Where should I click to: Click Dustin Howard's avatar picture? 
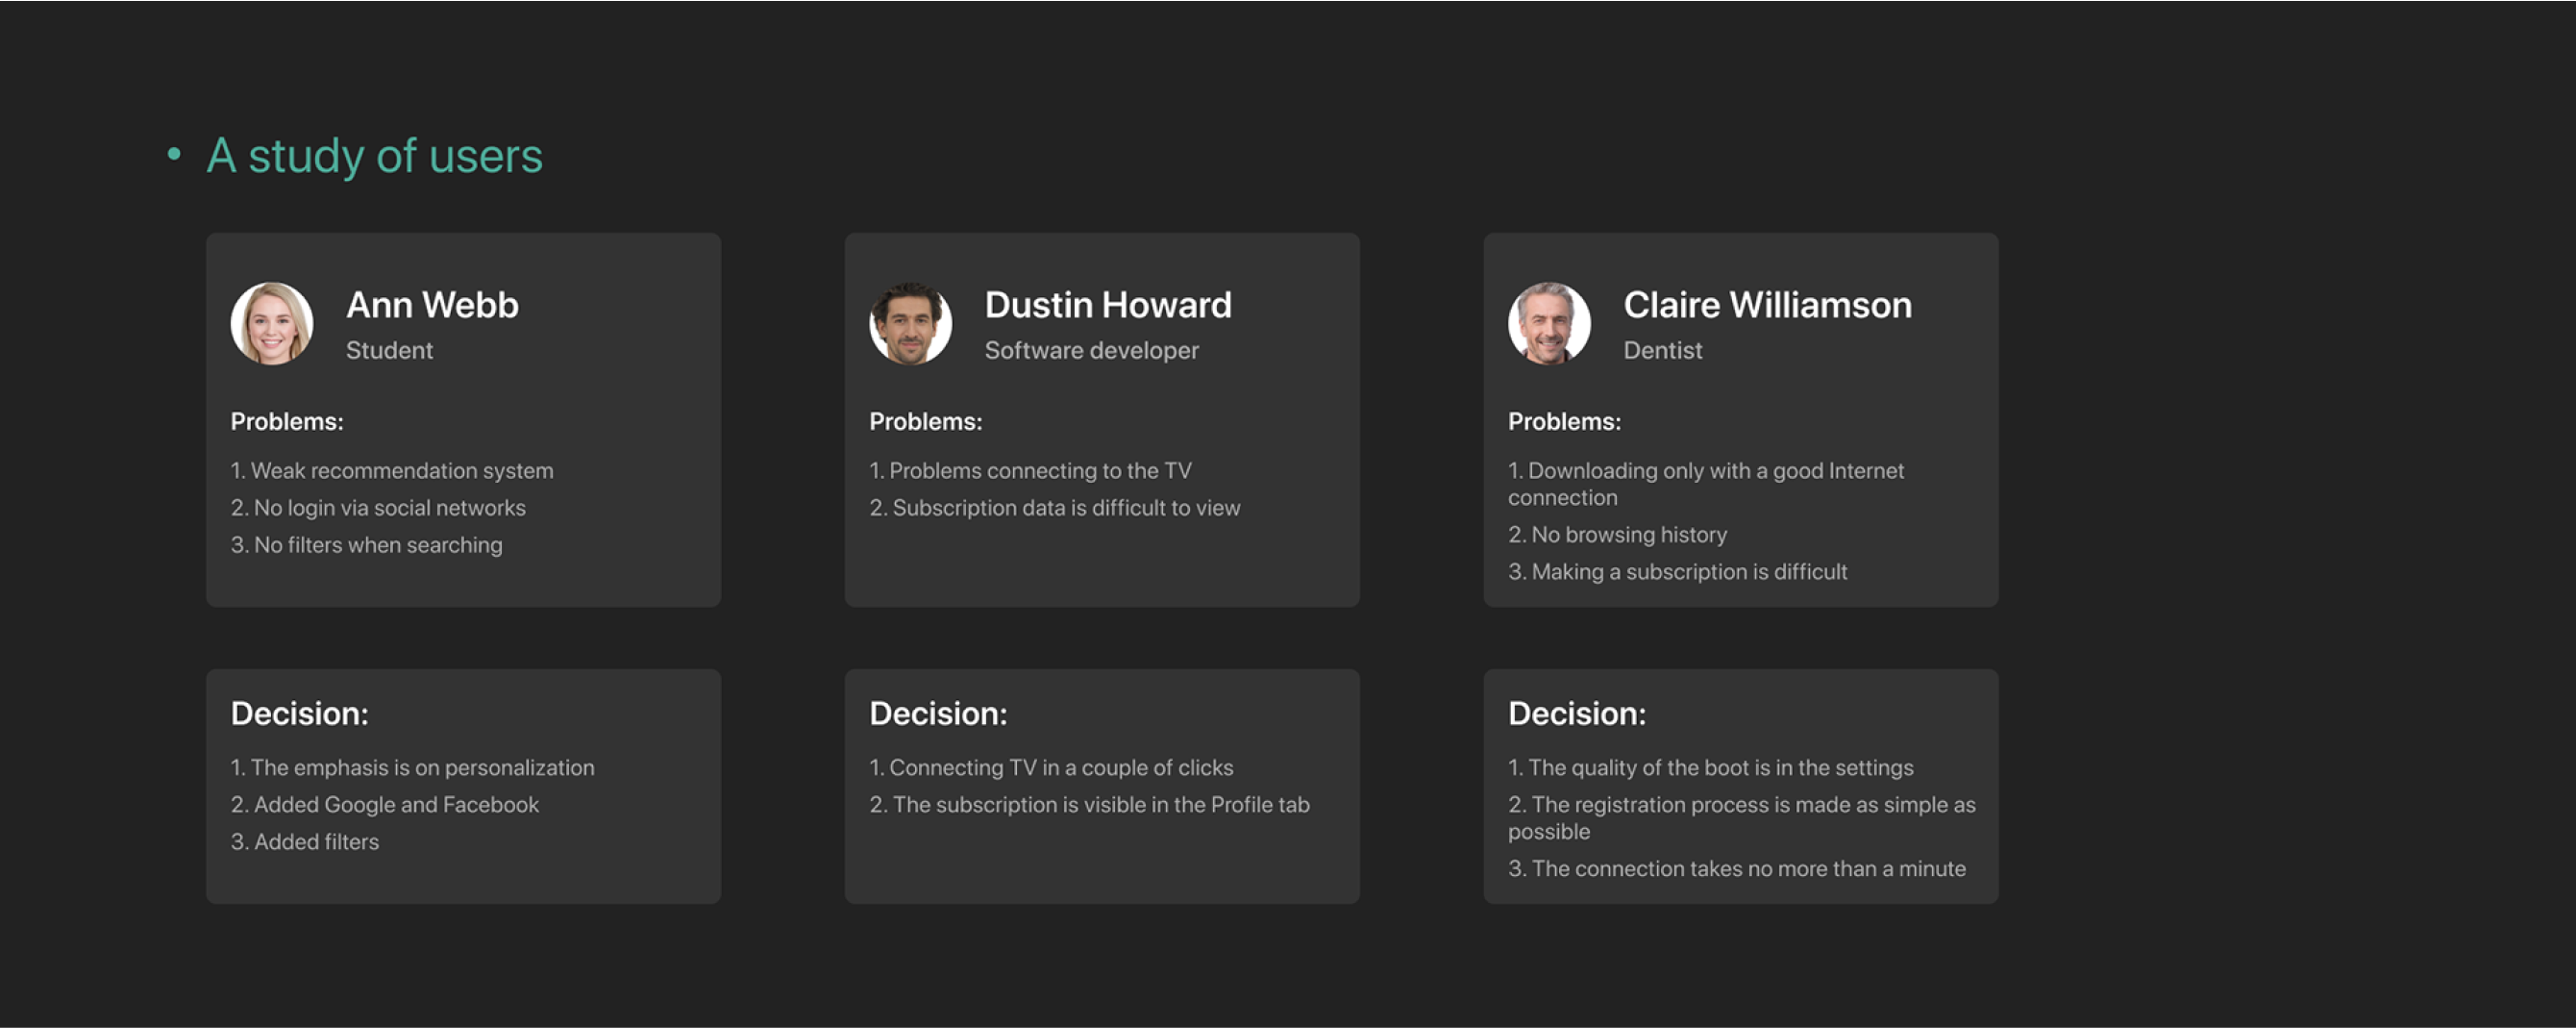click(910, 323)
